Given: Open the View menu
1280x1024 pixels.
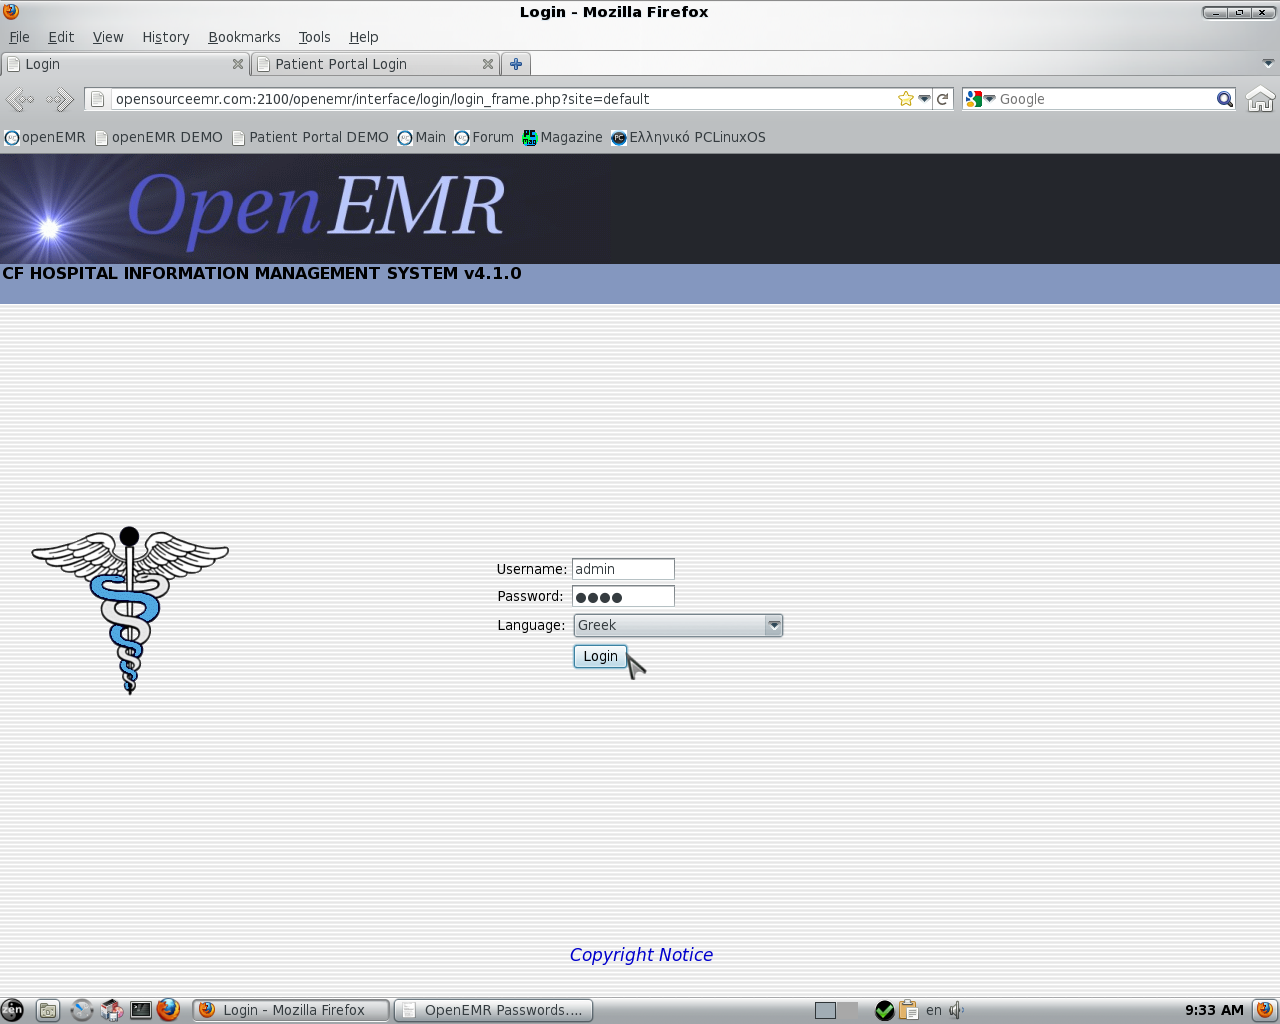Looking at the screenshot, I should pyautogui.click(x=108, y=37).
